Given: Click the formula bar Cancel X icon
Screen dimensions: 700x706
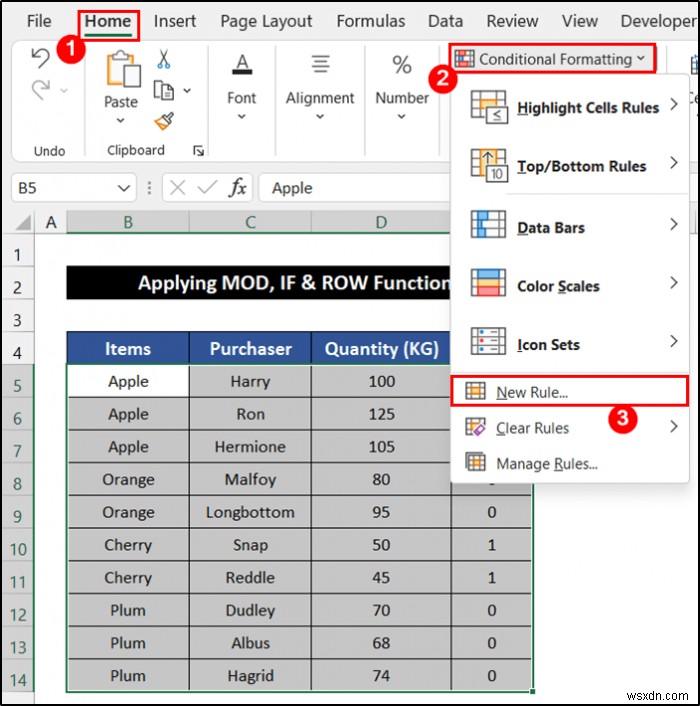Looking at the screenshot, I should point(177,188).
